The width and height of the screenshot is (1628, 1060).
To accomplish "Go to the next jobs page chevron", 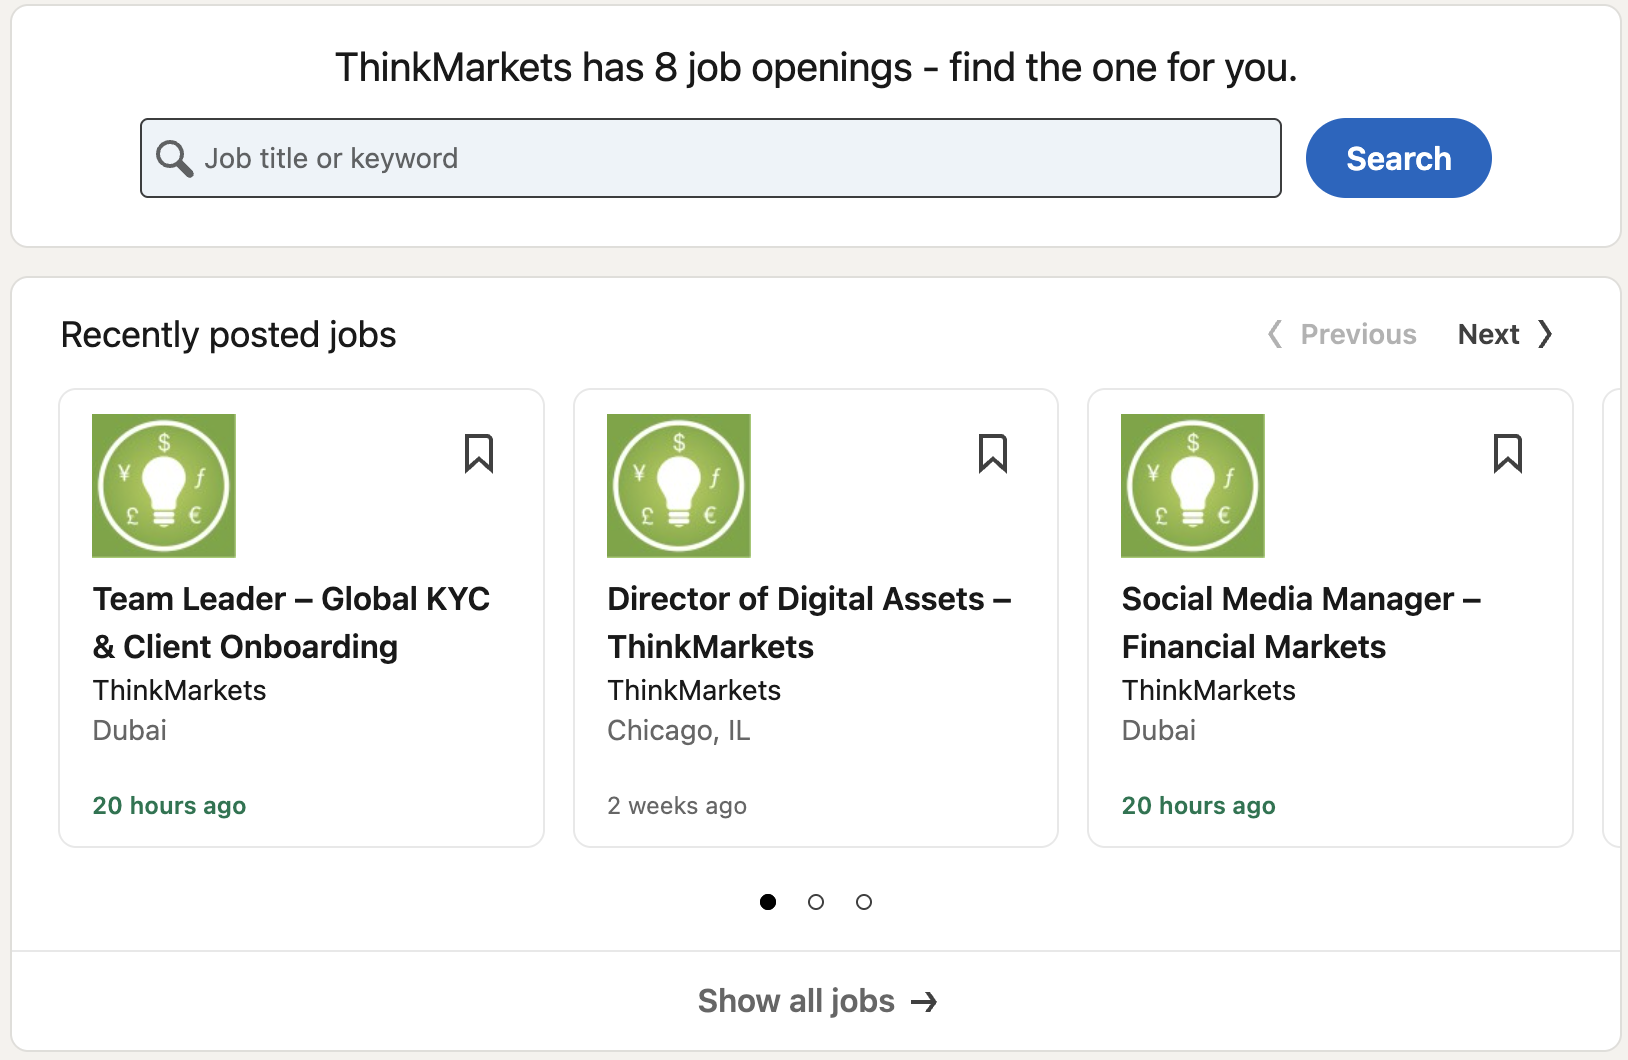I will coord(1546,334).
